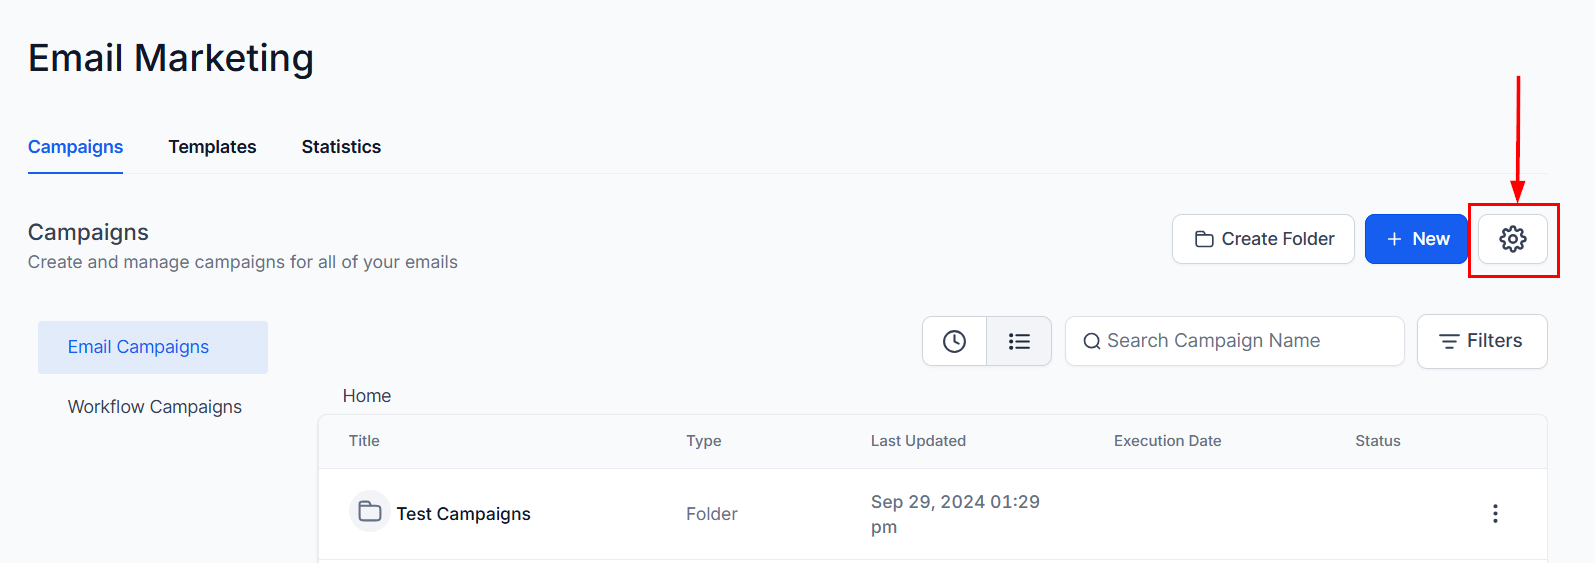
Task: Click the Create Folder button
Action: pos(1263,239)
